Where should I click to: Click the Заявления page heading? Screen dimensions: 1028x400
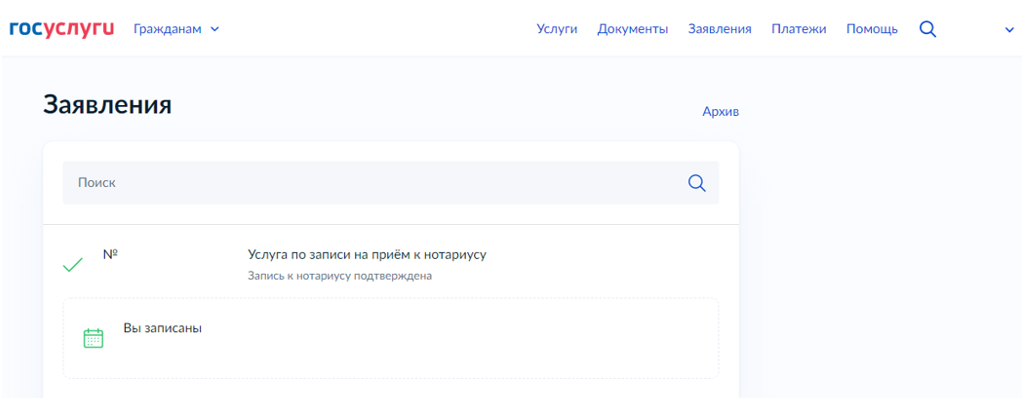point(108,105)
